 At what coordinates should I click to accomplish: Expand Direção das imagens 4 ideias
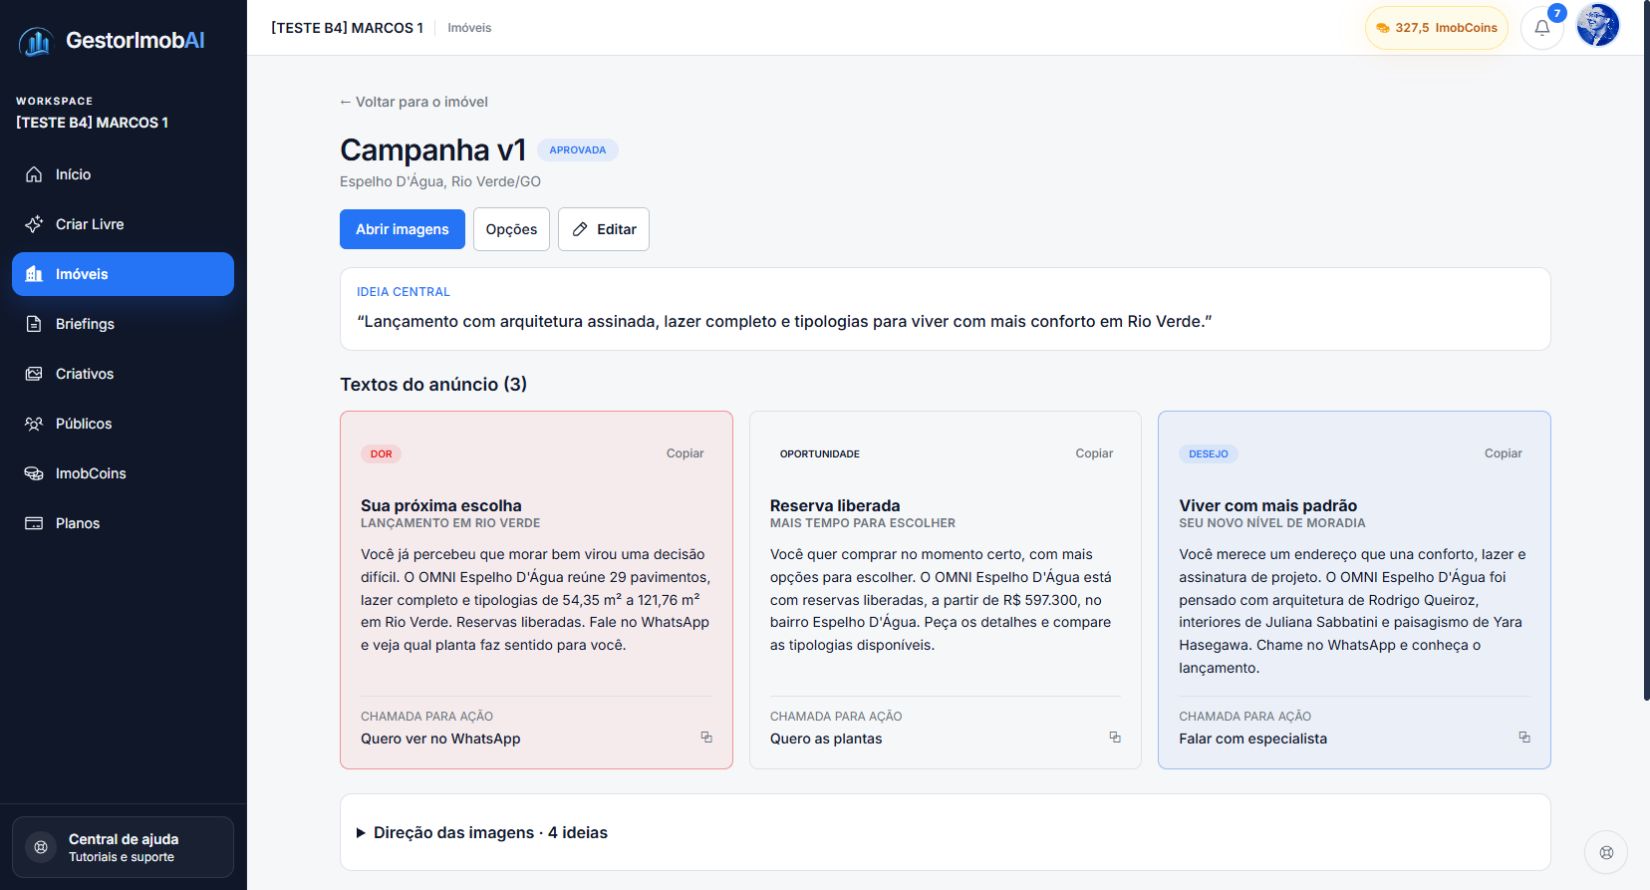[x=945, y=832]
